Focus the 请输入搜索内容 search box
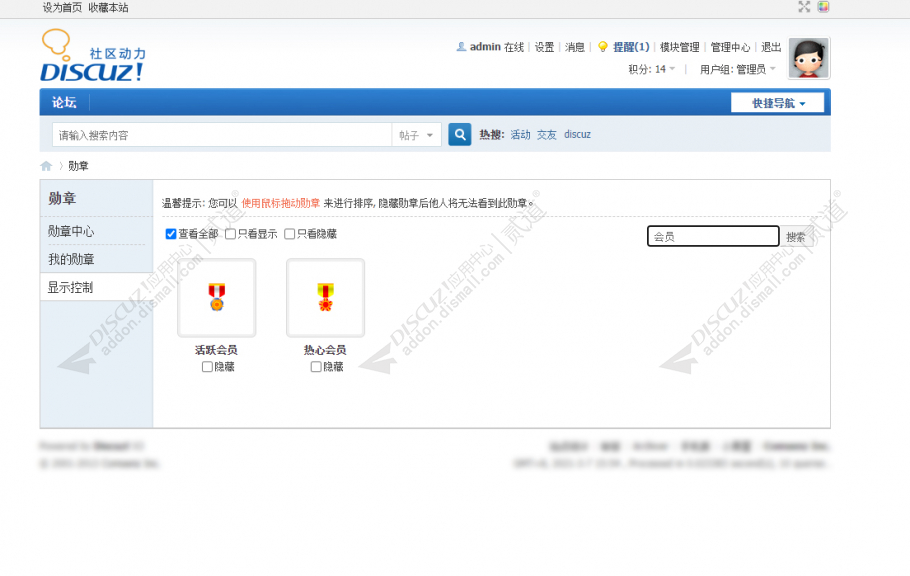 (222, 135)
